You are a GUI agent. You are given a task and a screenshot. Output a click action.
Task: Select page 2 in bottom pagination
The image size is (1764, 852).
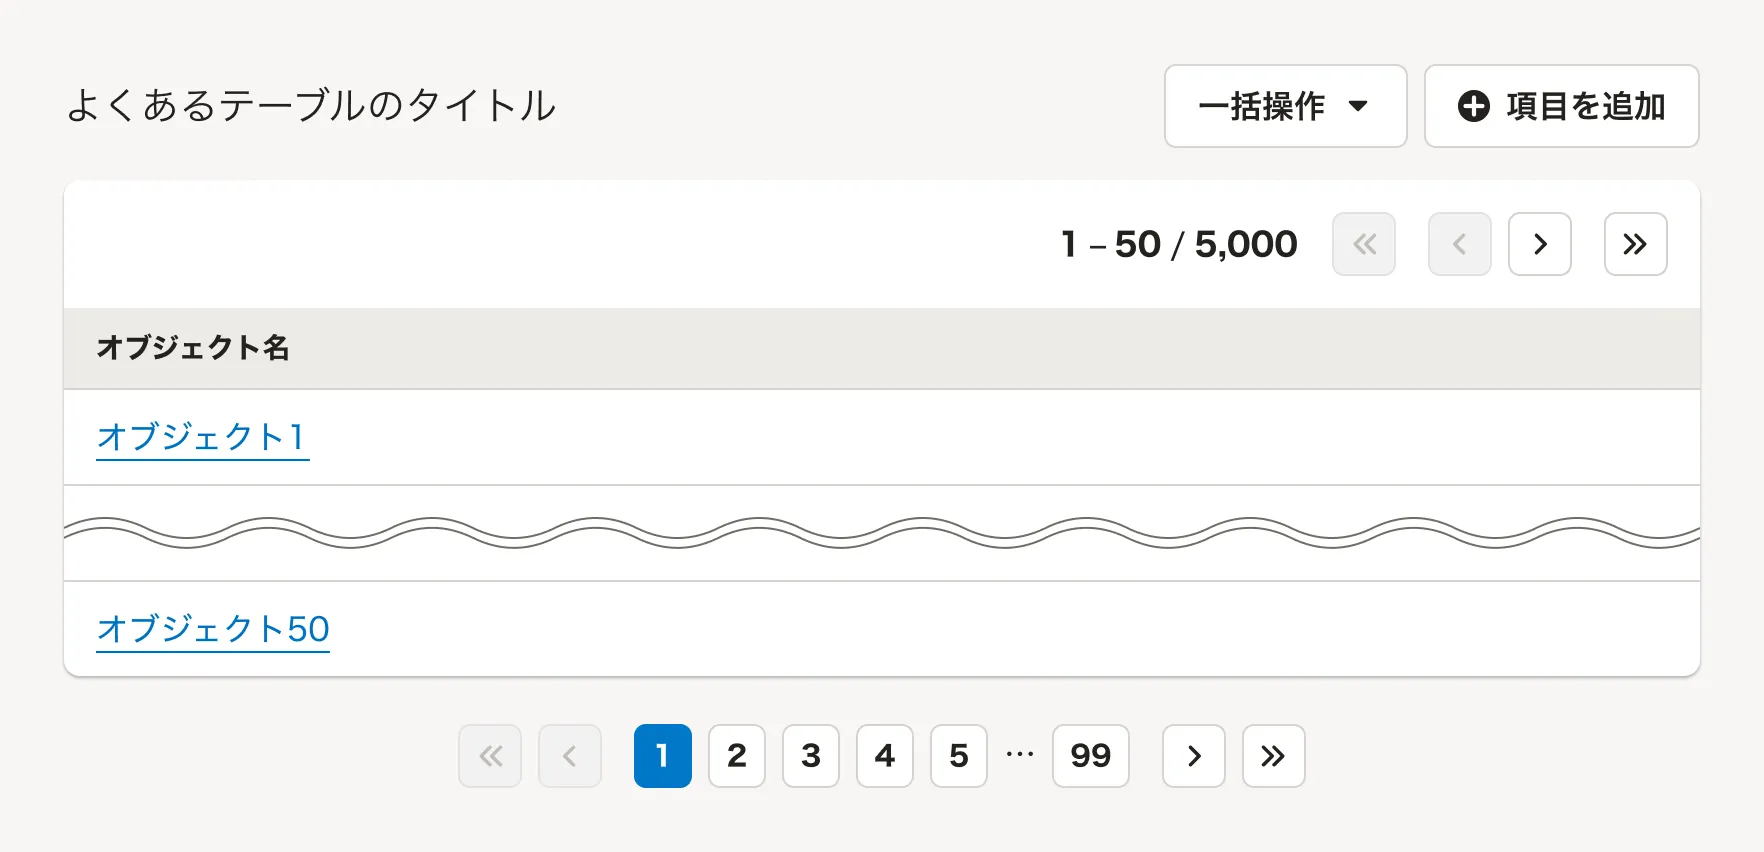(x=737, y=756)
